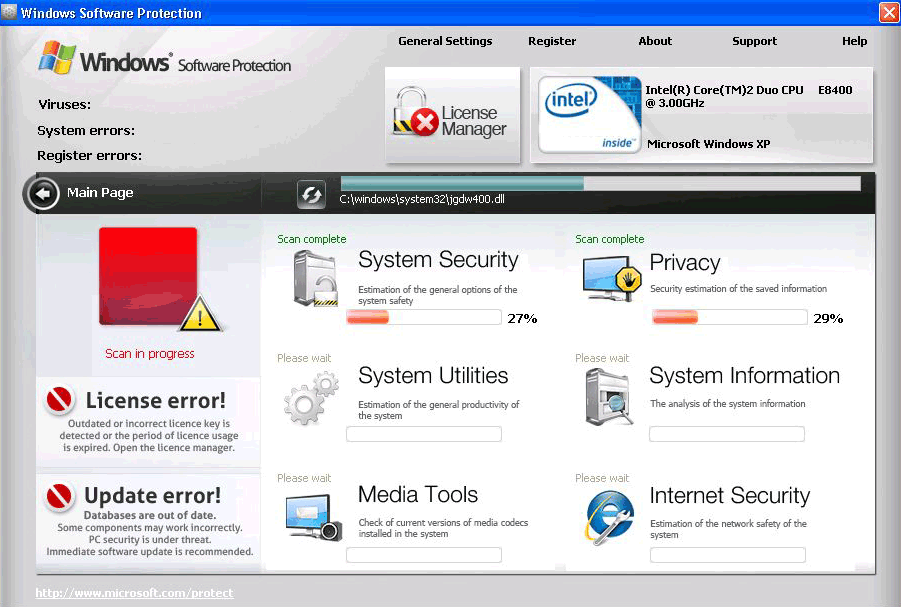Click the System Security 27% progress bar
The image size is (901, 607).
[x=423, y=318]
